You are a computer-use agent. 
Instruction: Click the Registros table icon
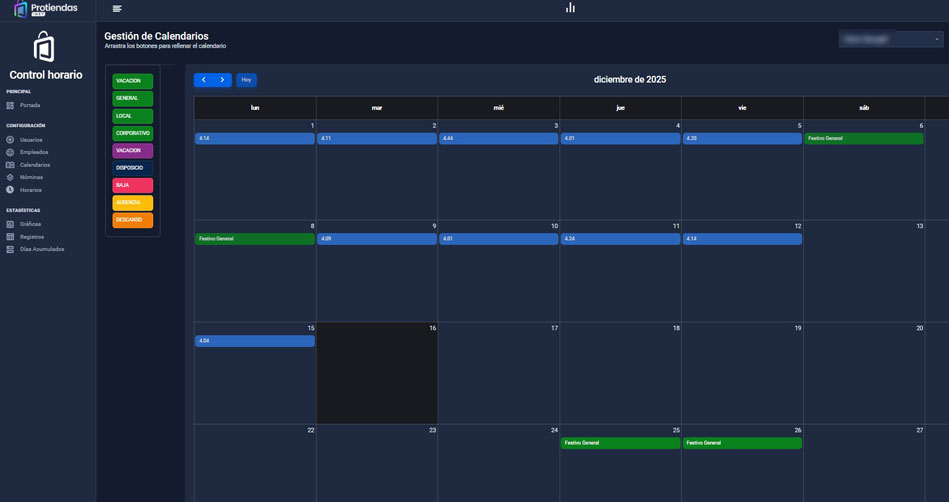(x=10, y=237)
